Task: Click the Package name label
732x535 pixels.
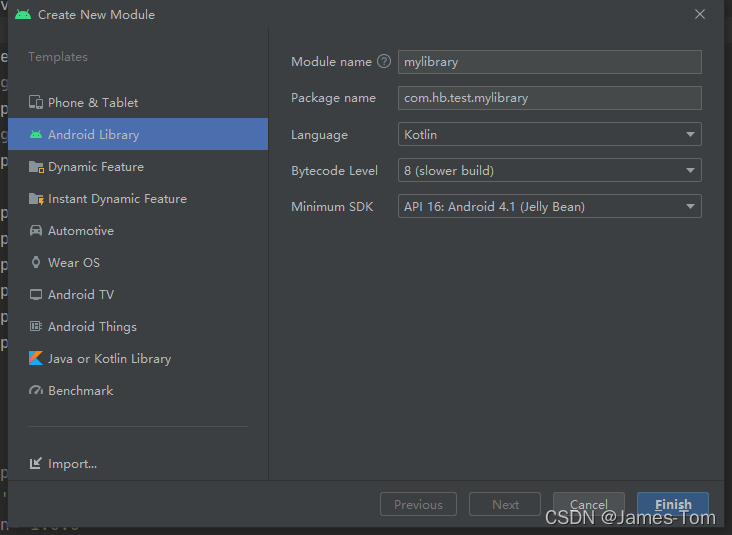Action: click(x=333, y=98)
